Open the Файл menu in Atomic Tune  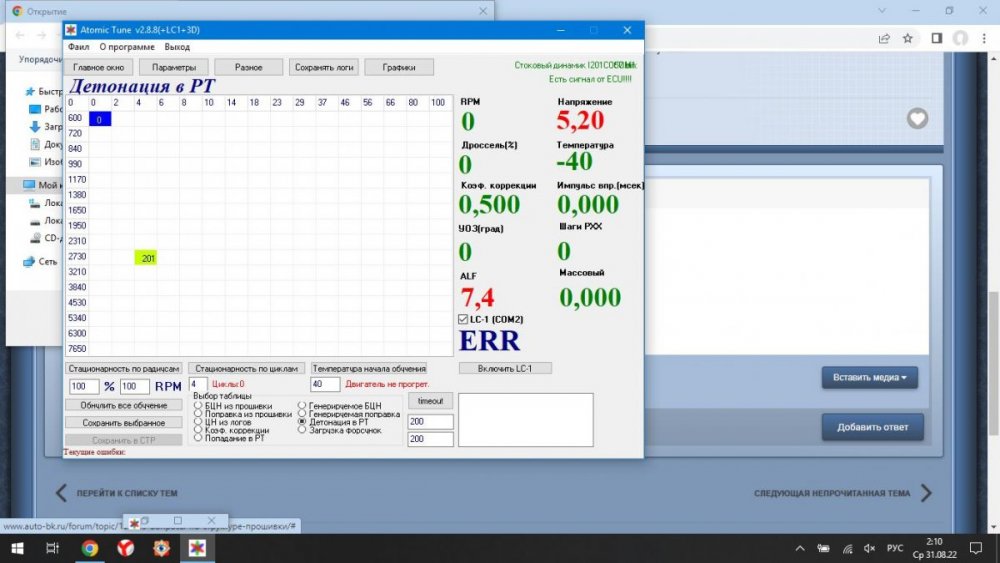(78, 47)
